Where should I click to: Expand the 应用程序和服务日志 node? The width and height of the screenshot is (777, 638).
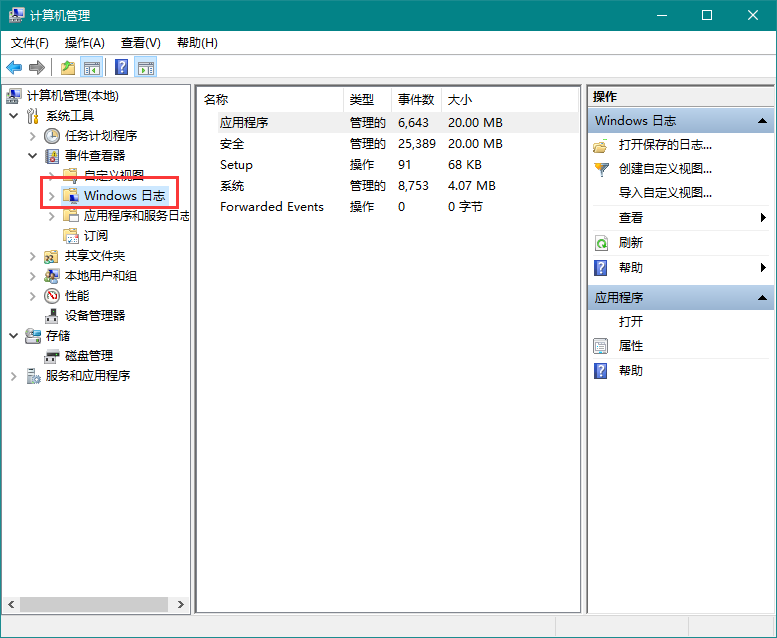tap(52, 216)
